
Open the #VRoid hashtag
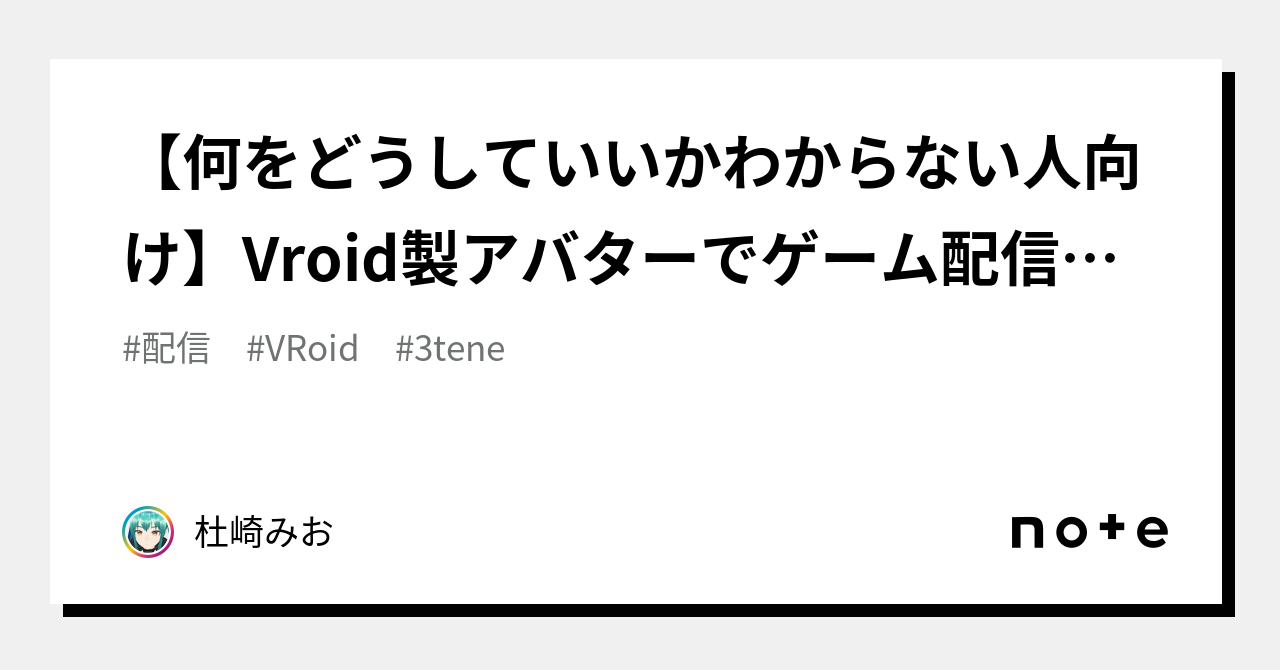click(x=302, y=349)
